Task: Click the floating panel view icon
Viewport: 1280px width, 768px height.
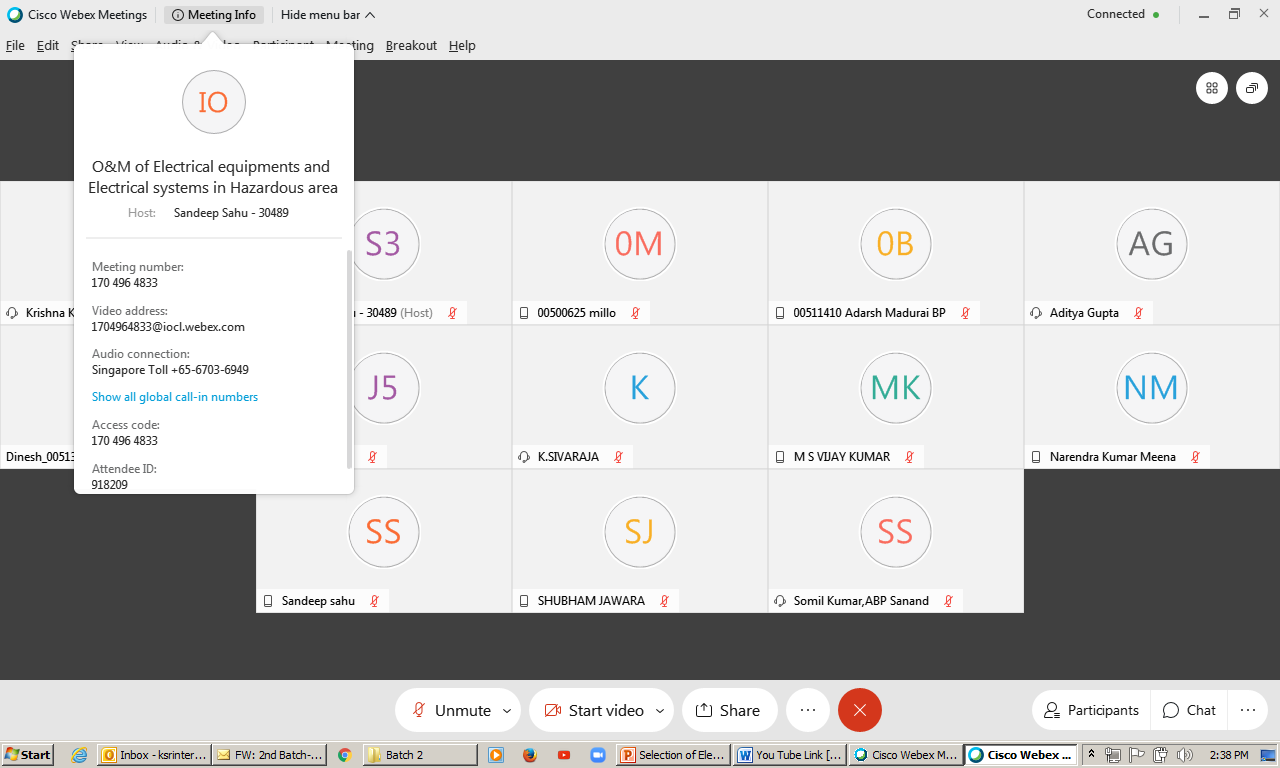Action: (1252, 88)
